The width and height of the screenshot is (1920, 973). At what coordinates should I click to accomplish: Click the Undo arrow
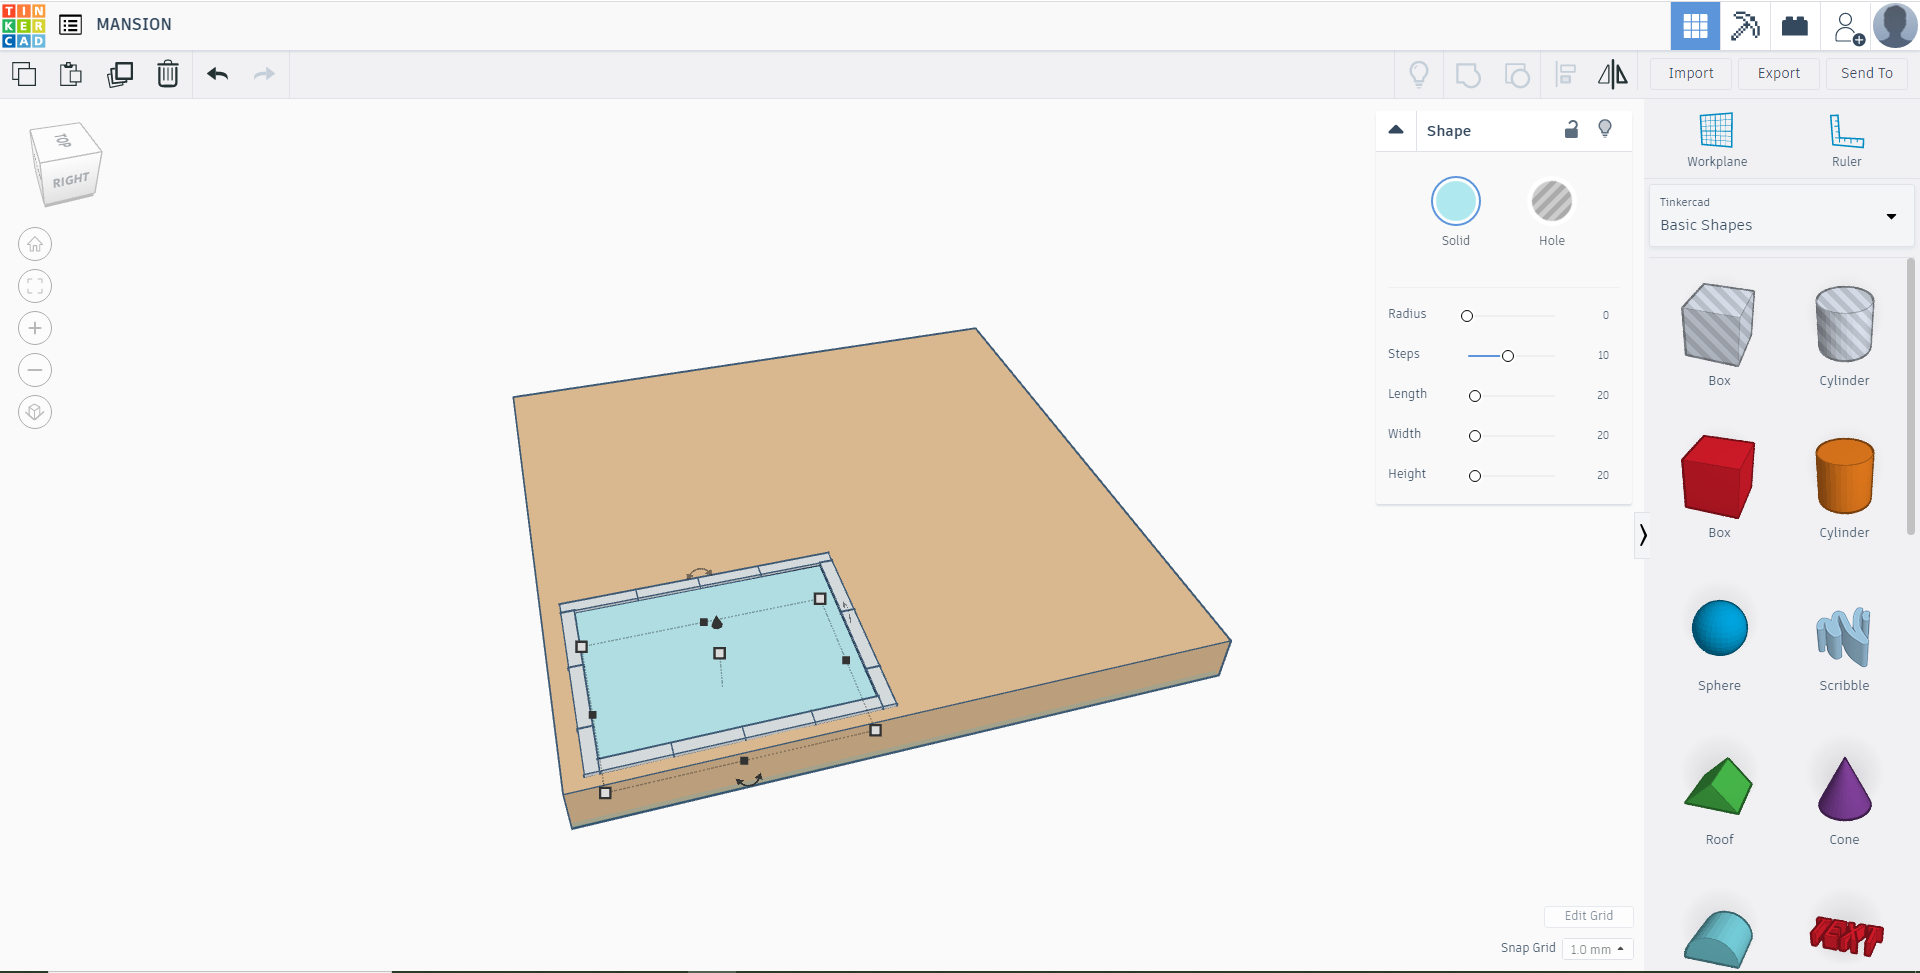[217, 74]
